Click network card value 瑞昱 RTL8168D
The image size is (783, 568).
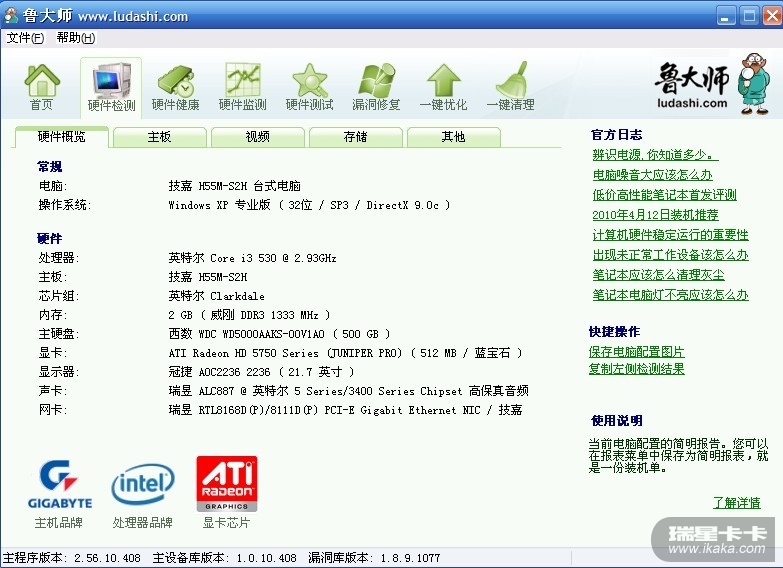345,410
